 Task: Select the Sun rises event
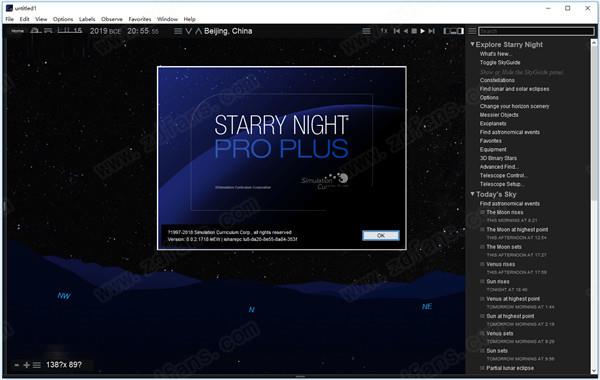[497, 281]
